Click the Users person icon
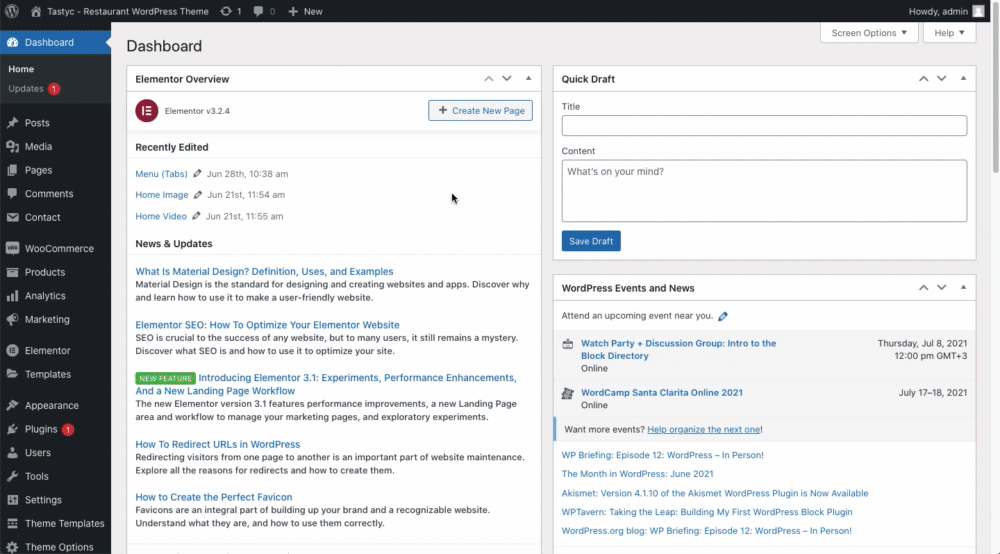The height and width of the screenshot is (554, 1000). pos(12,453)
